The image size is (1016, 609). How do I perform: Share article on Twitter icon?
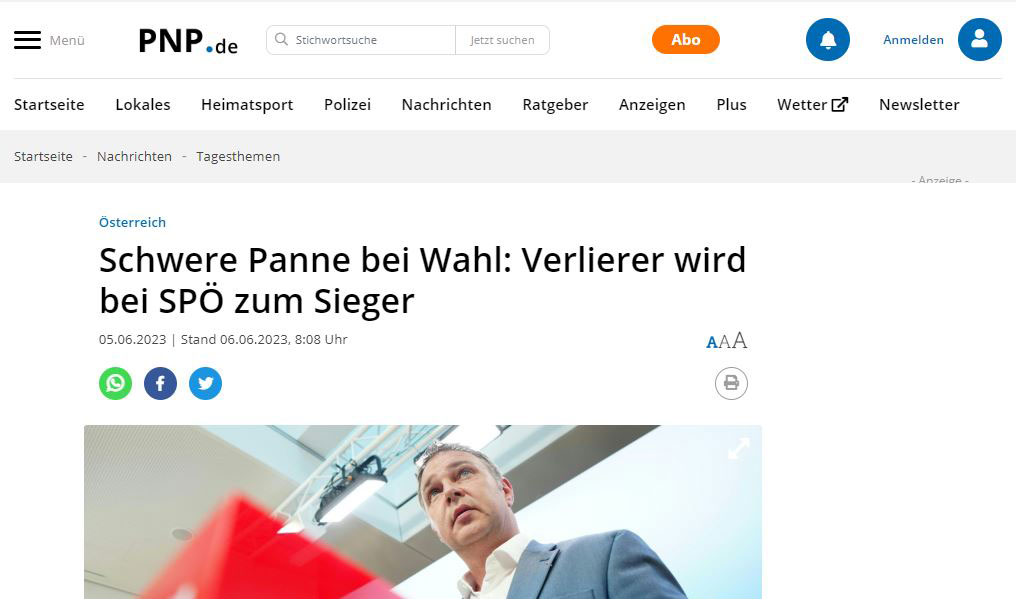coord(205,384)
